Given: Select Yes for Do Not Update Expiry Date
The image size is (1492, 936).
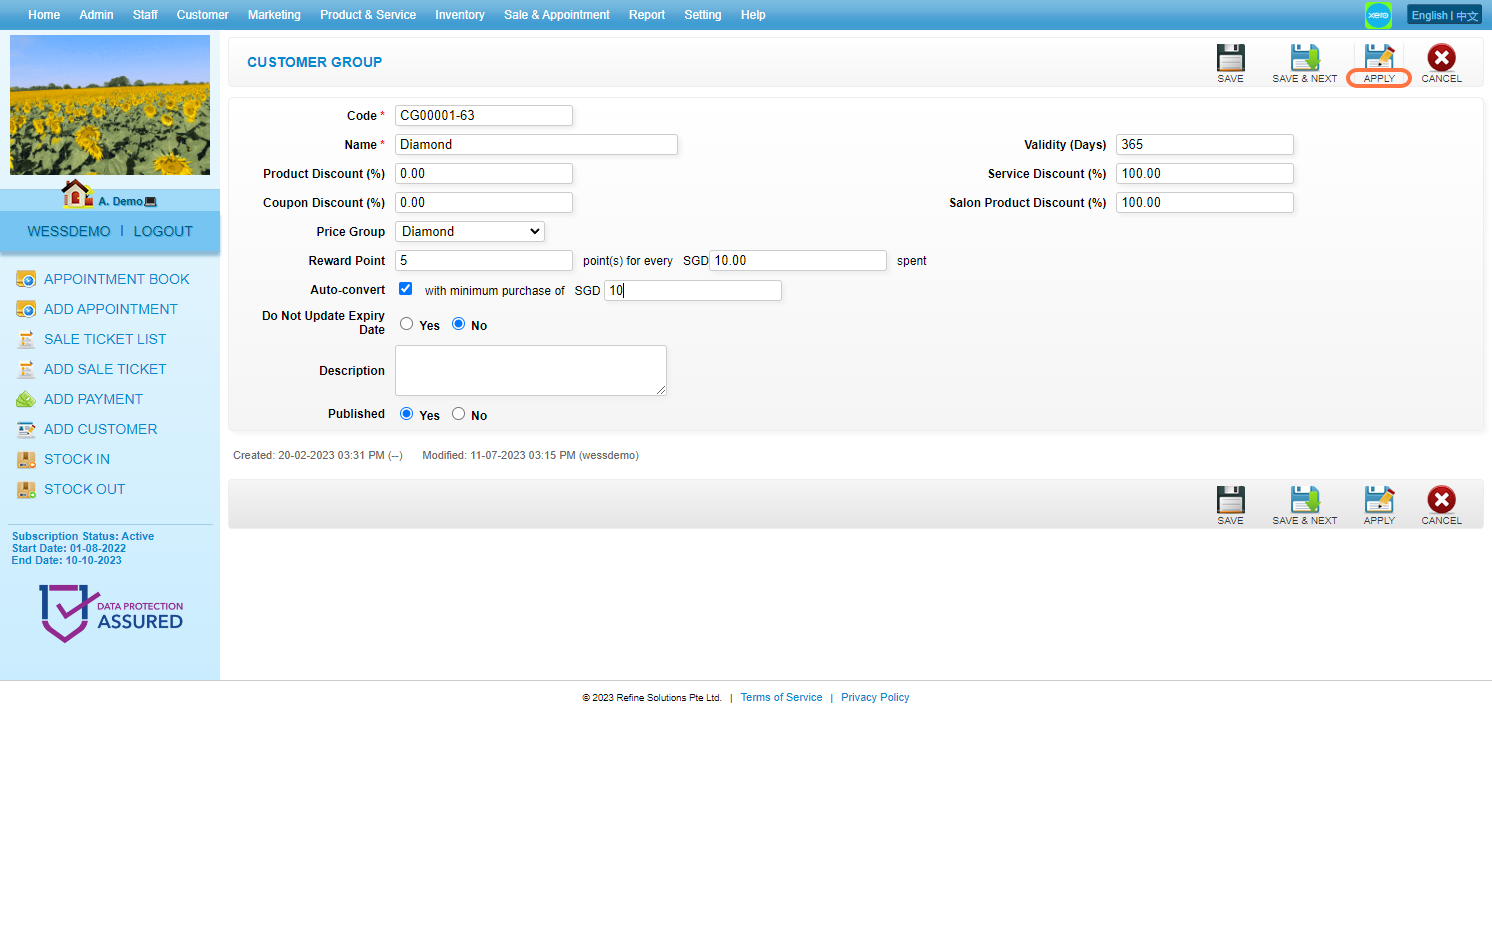Looking at the screenshot, I should (406, 324).
